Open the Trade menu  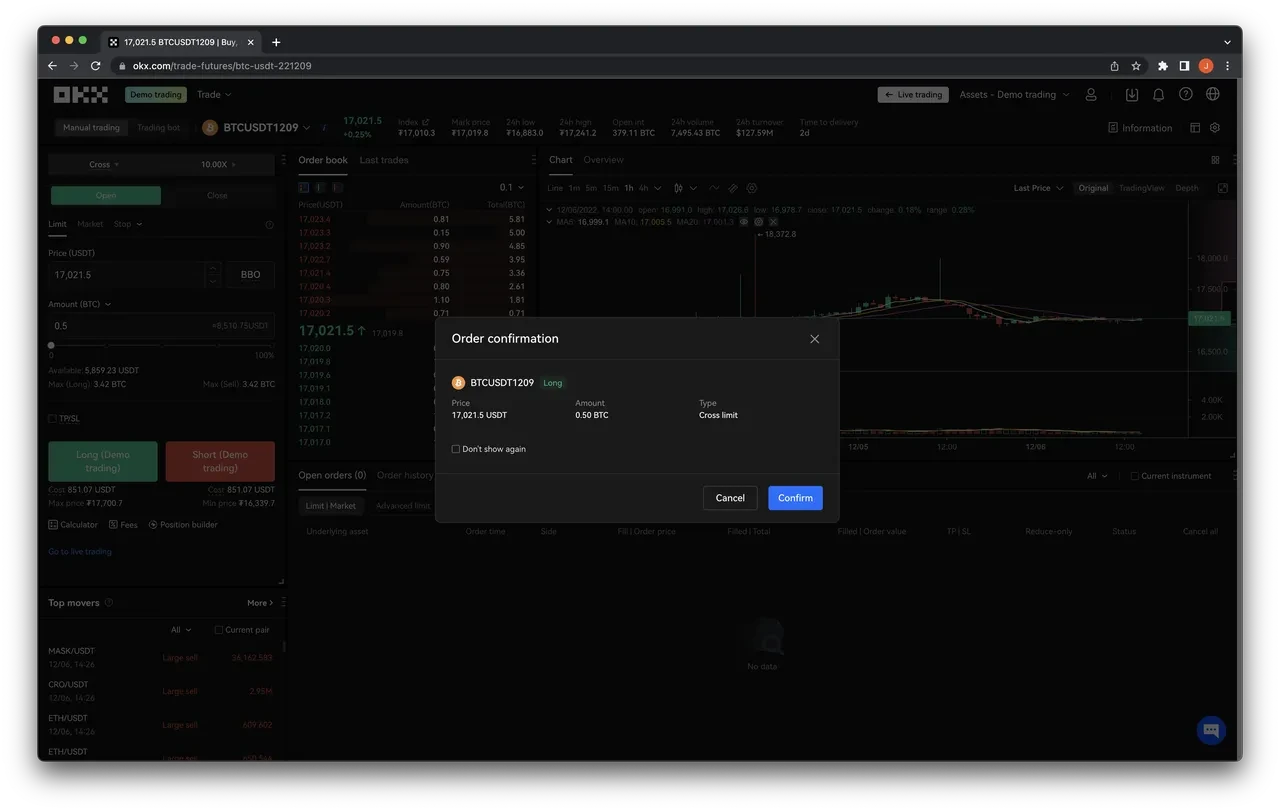214,95
